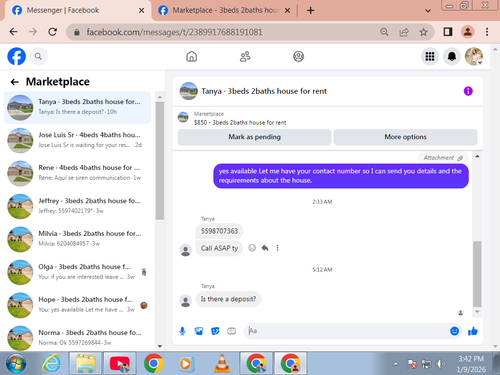Click the Is there a deposit? message

tap(228, 299)
